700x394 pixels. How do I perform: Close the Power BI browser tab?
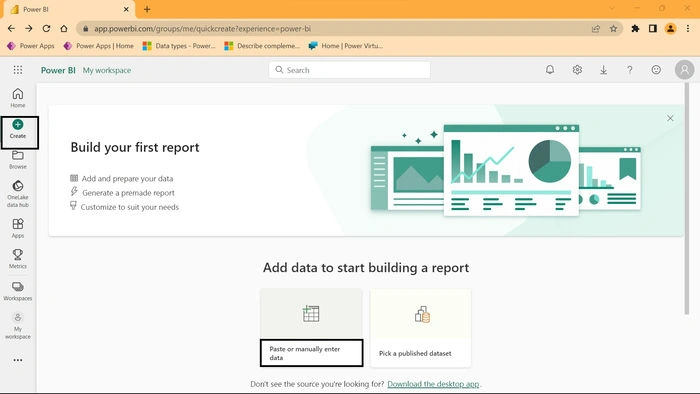click(126, 9)
